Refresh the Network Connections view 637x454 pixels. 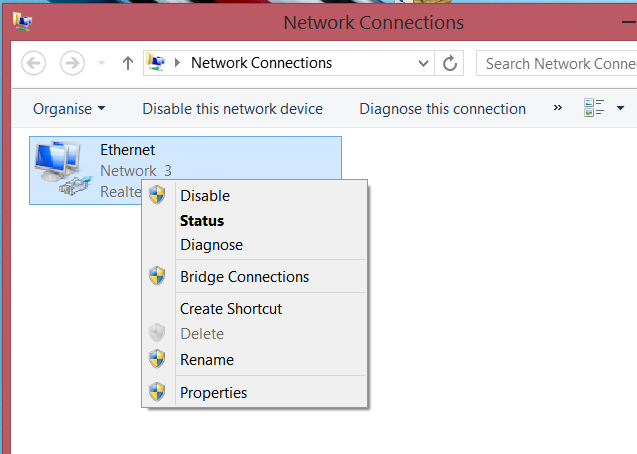point(449,63)
